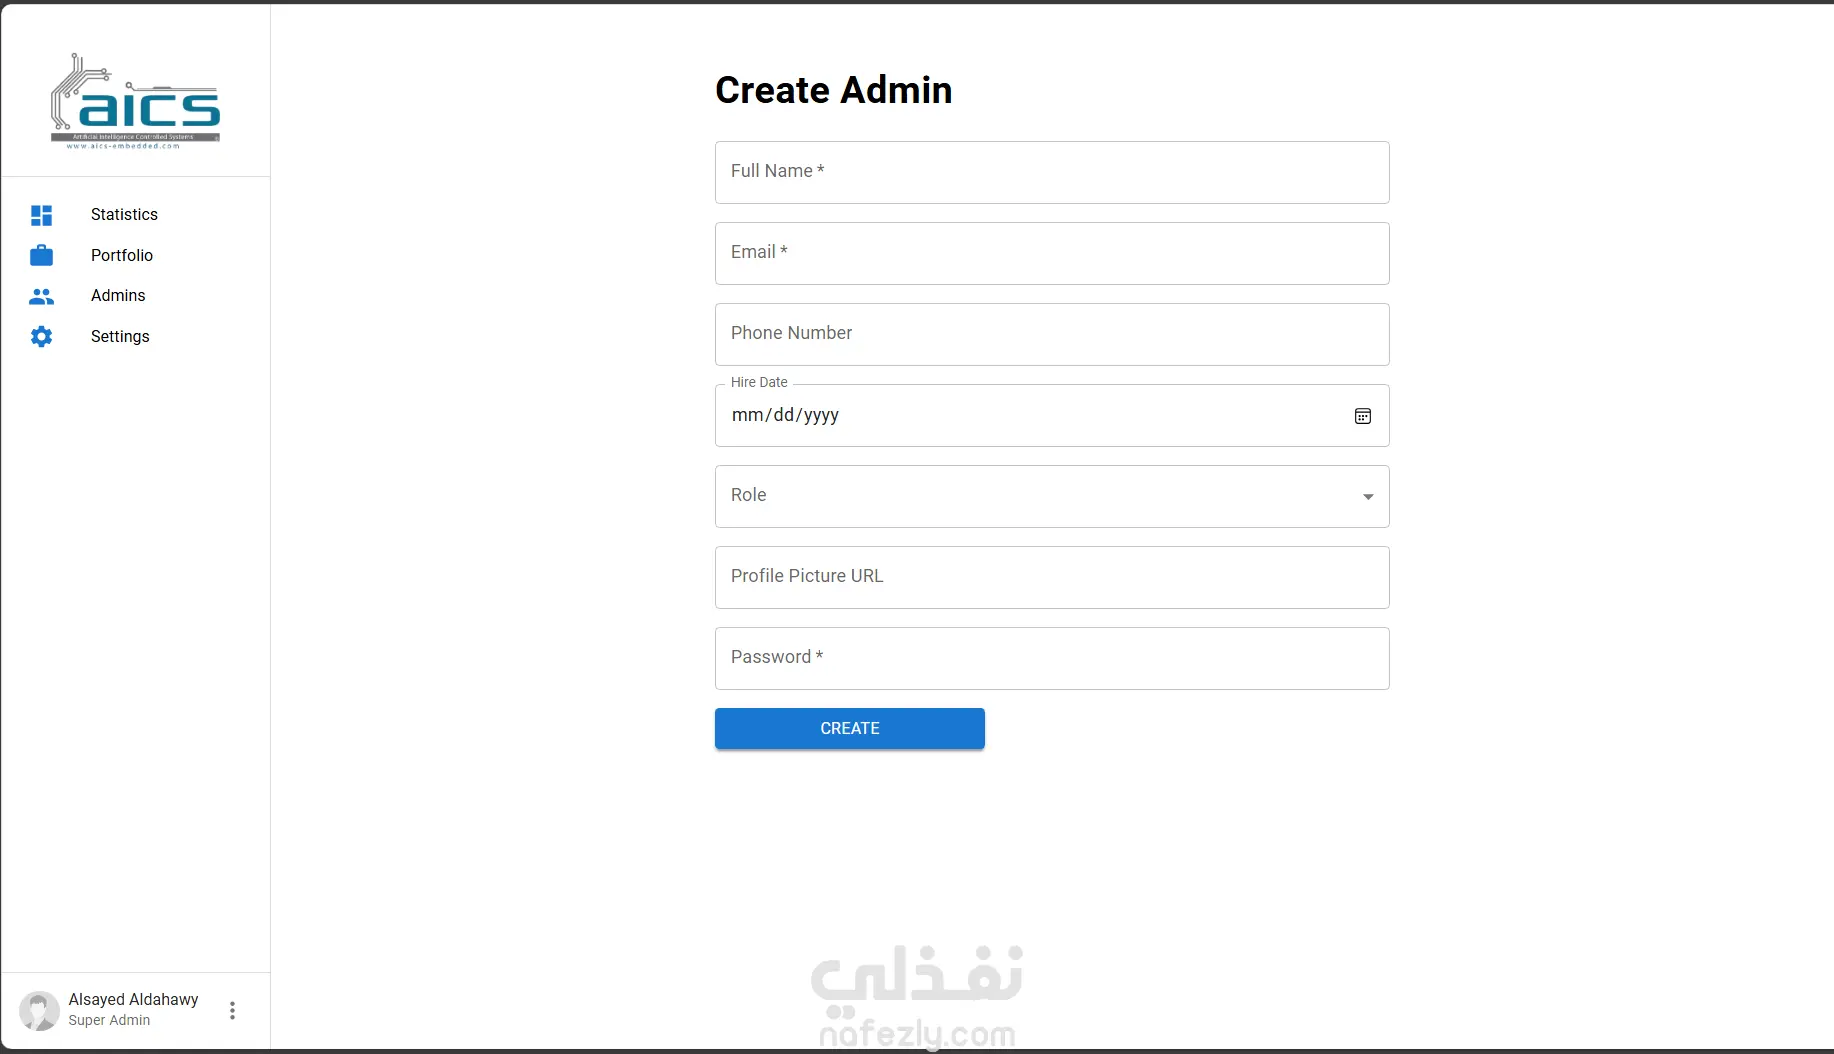Open the three-dot user options menu

[232, 1010]
